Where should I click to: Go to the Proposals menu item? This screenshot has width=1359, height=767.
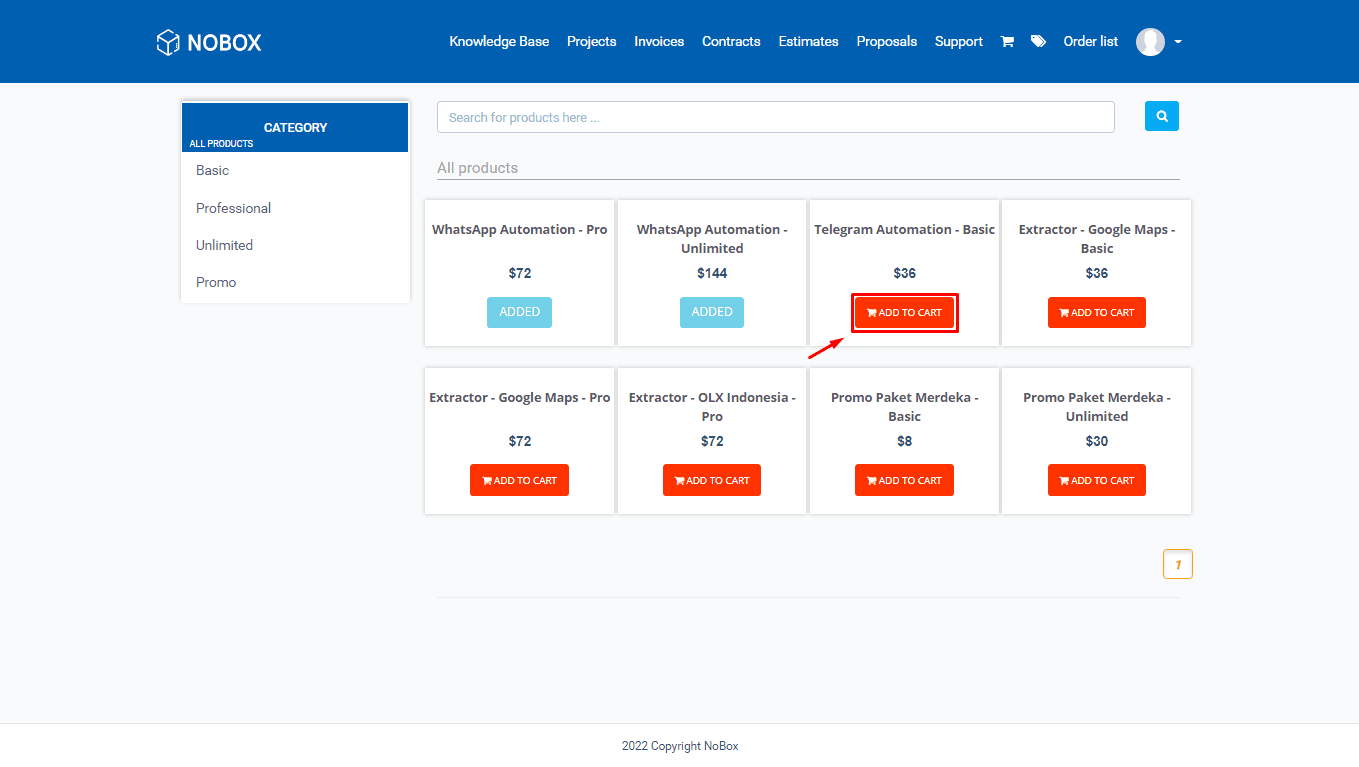[886, 41]
